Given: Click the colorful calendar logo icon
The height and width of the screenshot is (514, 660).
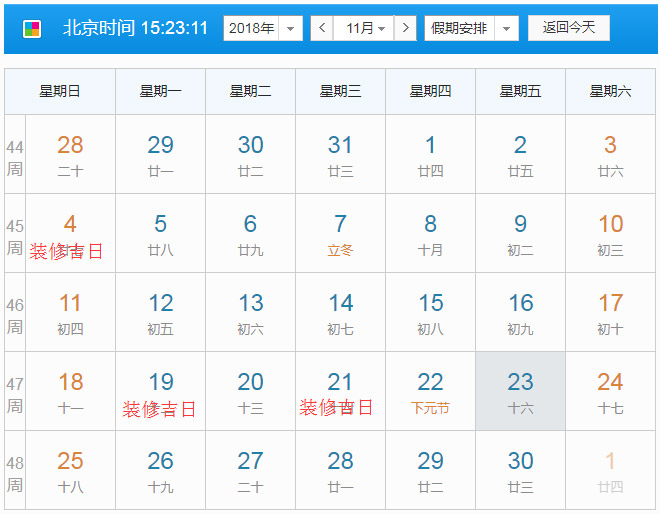Looking at the screenshot, I should coord(33,28).
